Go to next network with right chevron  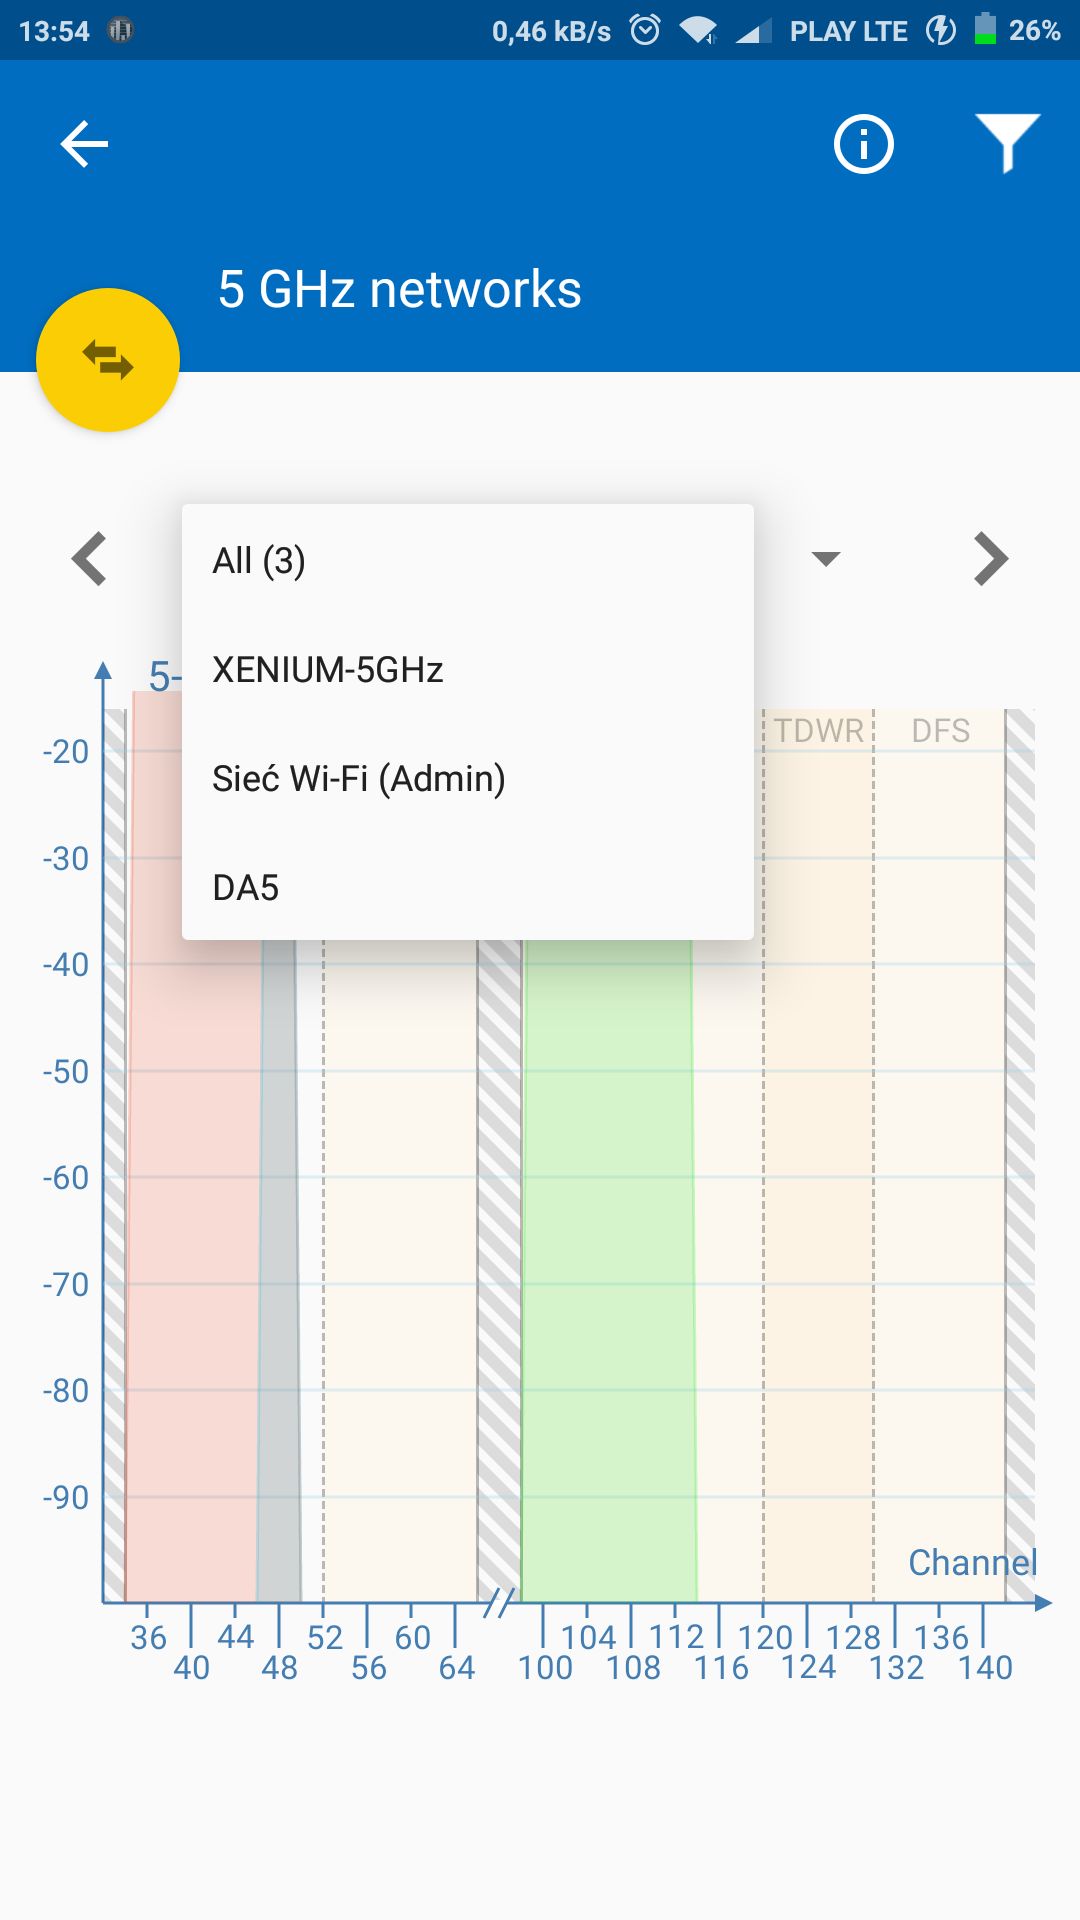[x=990, y=559]
